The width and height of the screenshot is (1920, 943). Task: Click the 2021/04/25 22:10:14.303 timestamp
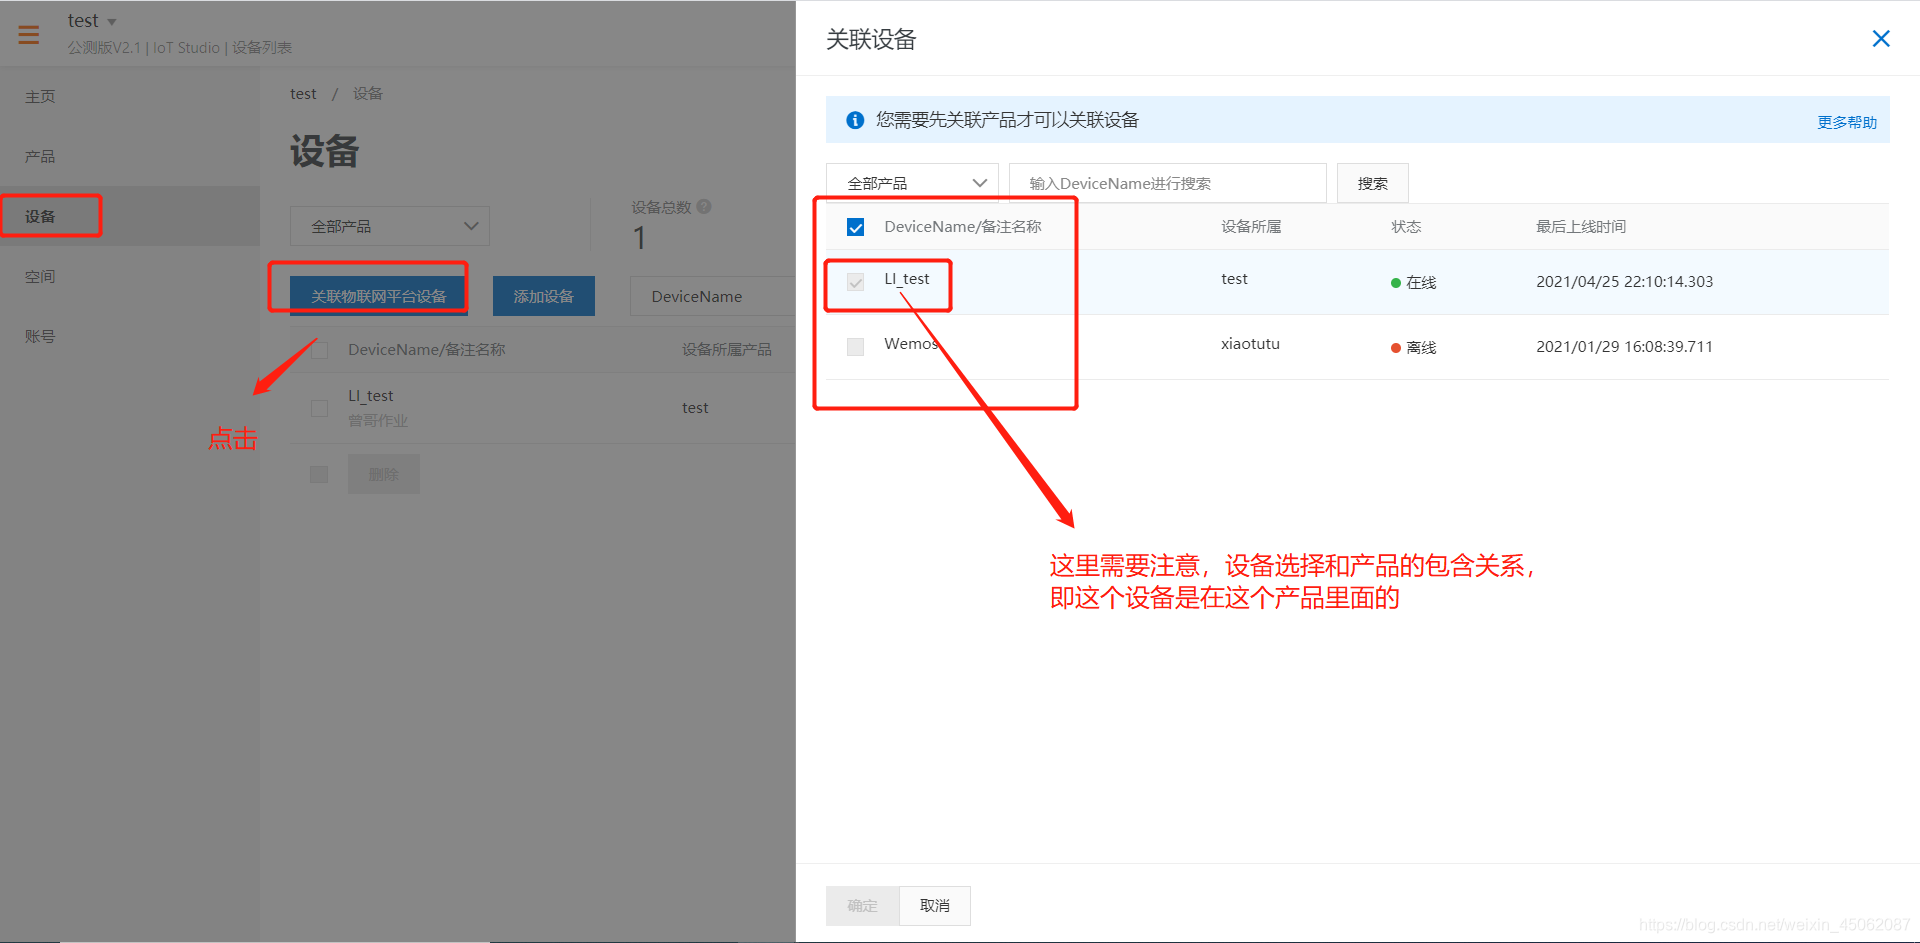point(1624,282)
